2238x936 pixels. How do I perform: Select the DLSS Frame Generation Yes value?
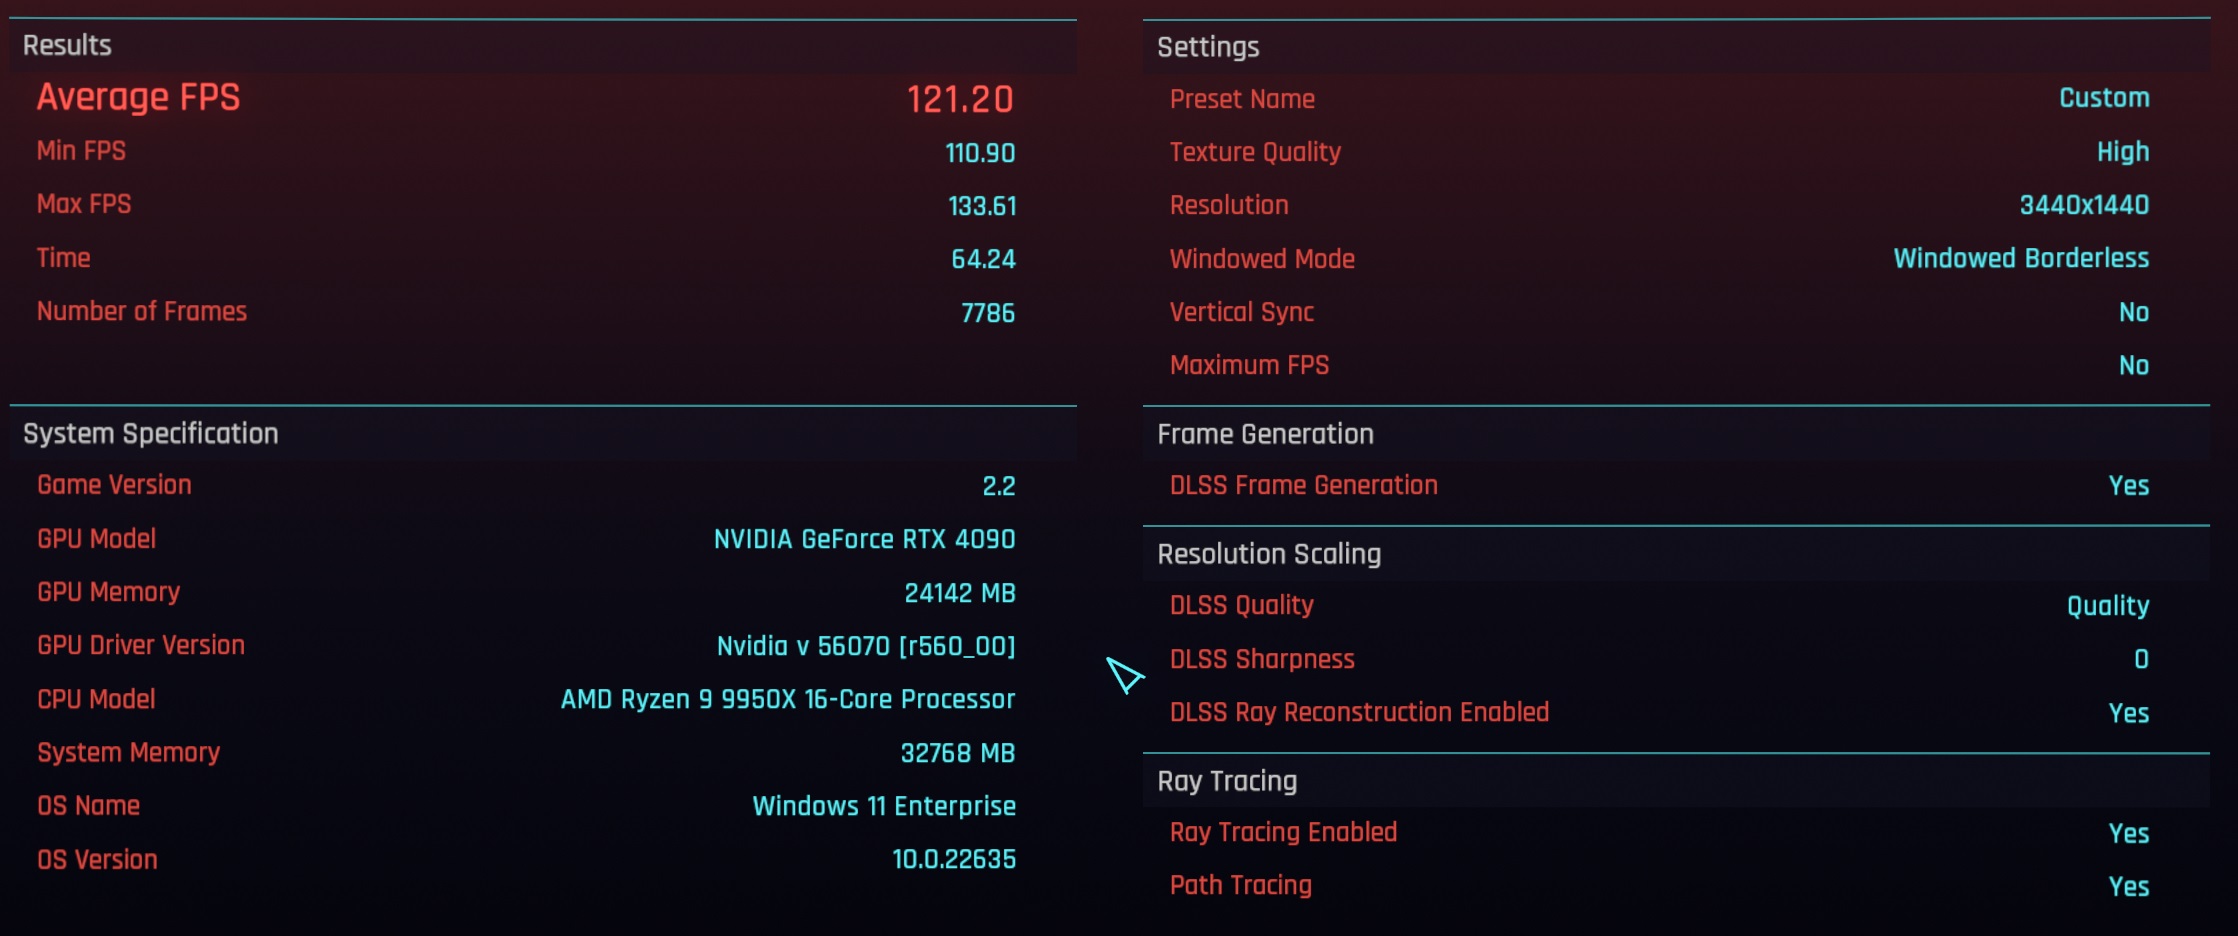click(2129, 485)
